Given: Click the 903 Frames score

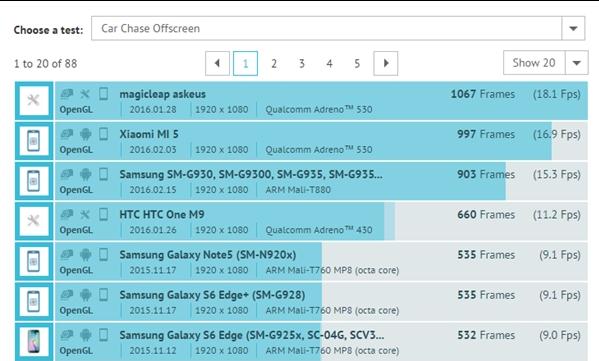Looking at the screenshot, I should click(486, 174).
